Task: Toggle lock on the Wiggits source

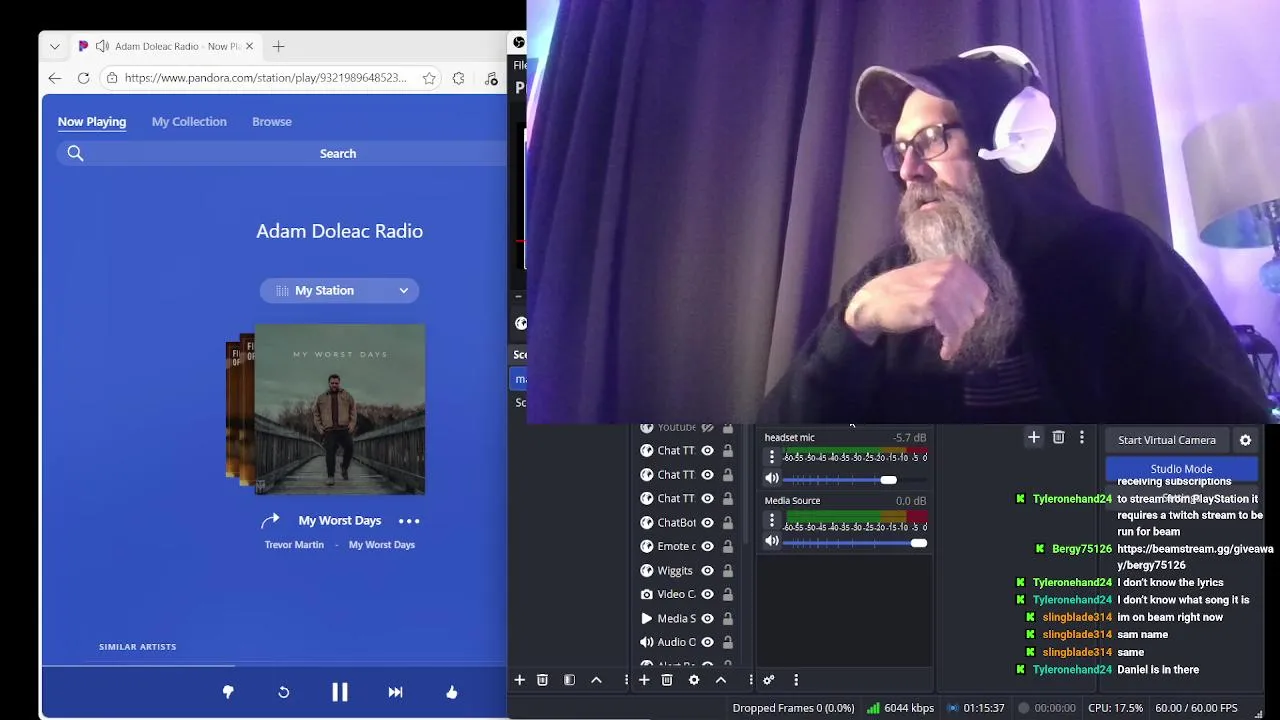Action: tap(727, 571)
